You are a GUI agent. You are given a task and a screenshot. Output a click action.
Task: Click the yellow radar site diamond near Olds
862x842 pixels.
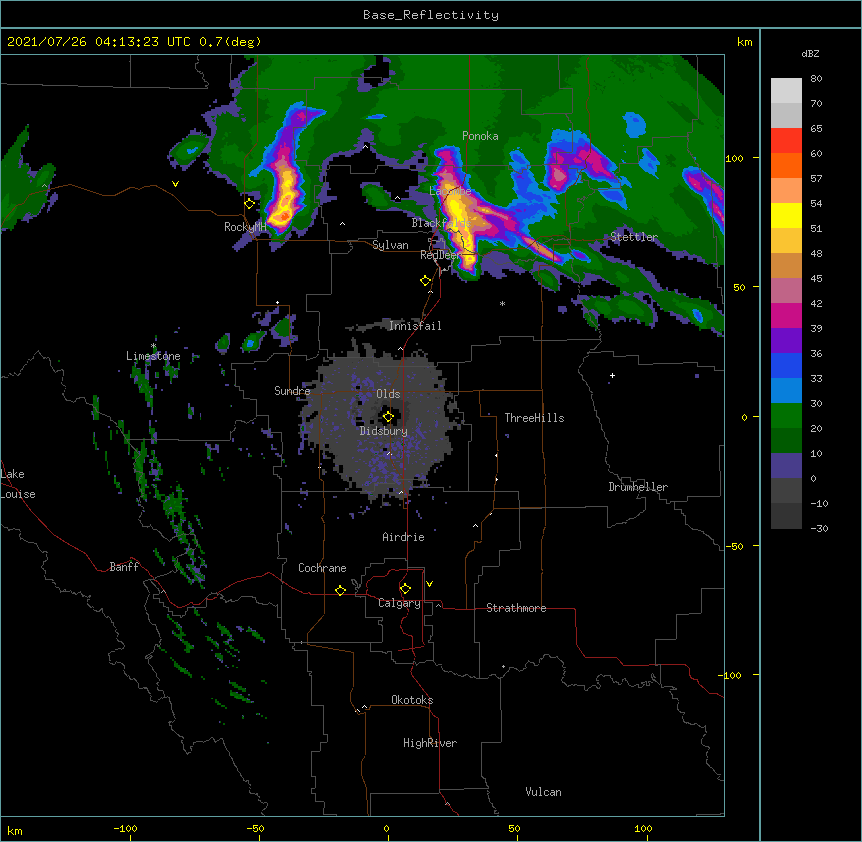[x=388, y=417]
